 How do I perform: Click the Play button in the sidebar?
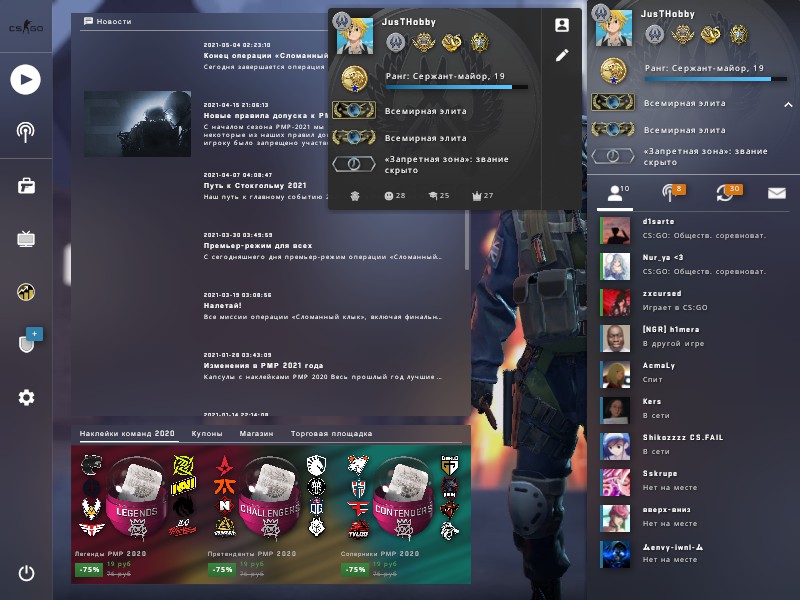coord(26,80)
